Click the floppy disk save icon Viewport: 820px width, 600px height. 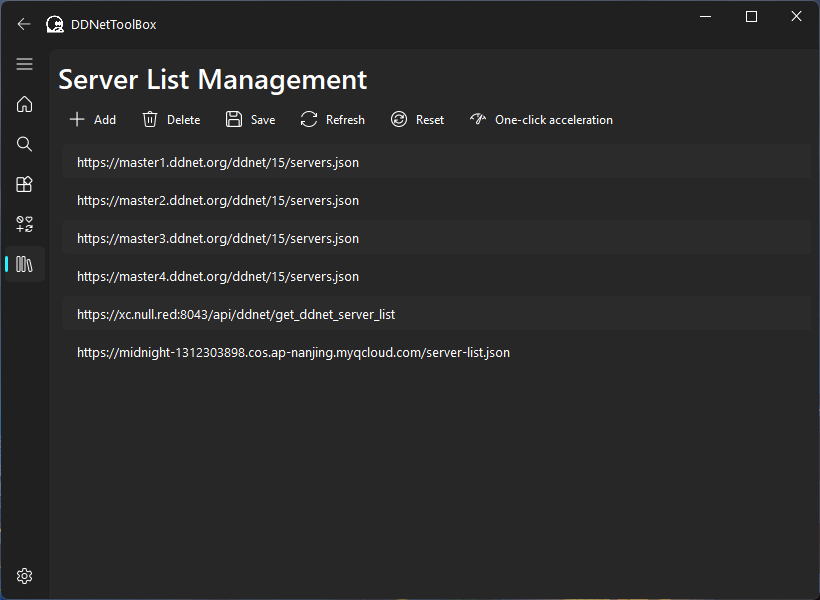[234, 119]
